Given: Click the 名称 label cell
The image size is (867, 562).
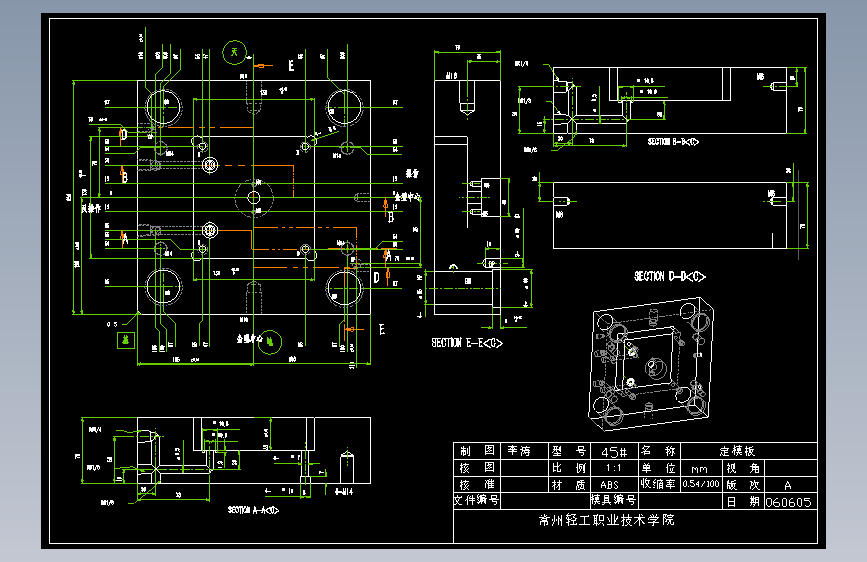Looking at the screenshot, I should coord(659,451).
